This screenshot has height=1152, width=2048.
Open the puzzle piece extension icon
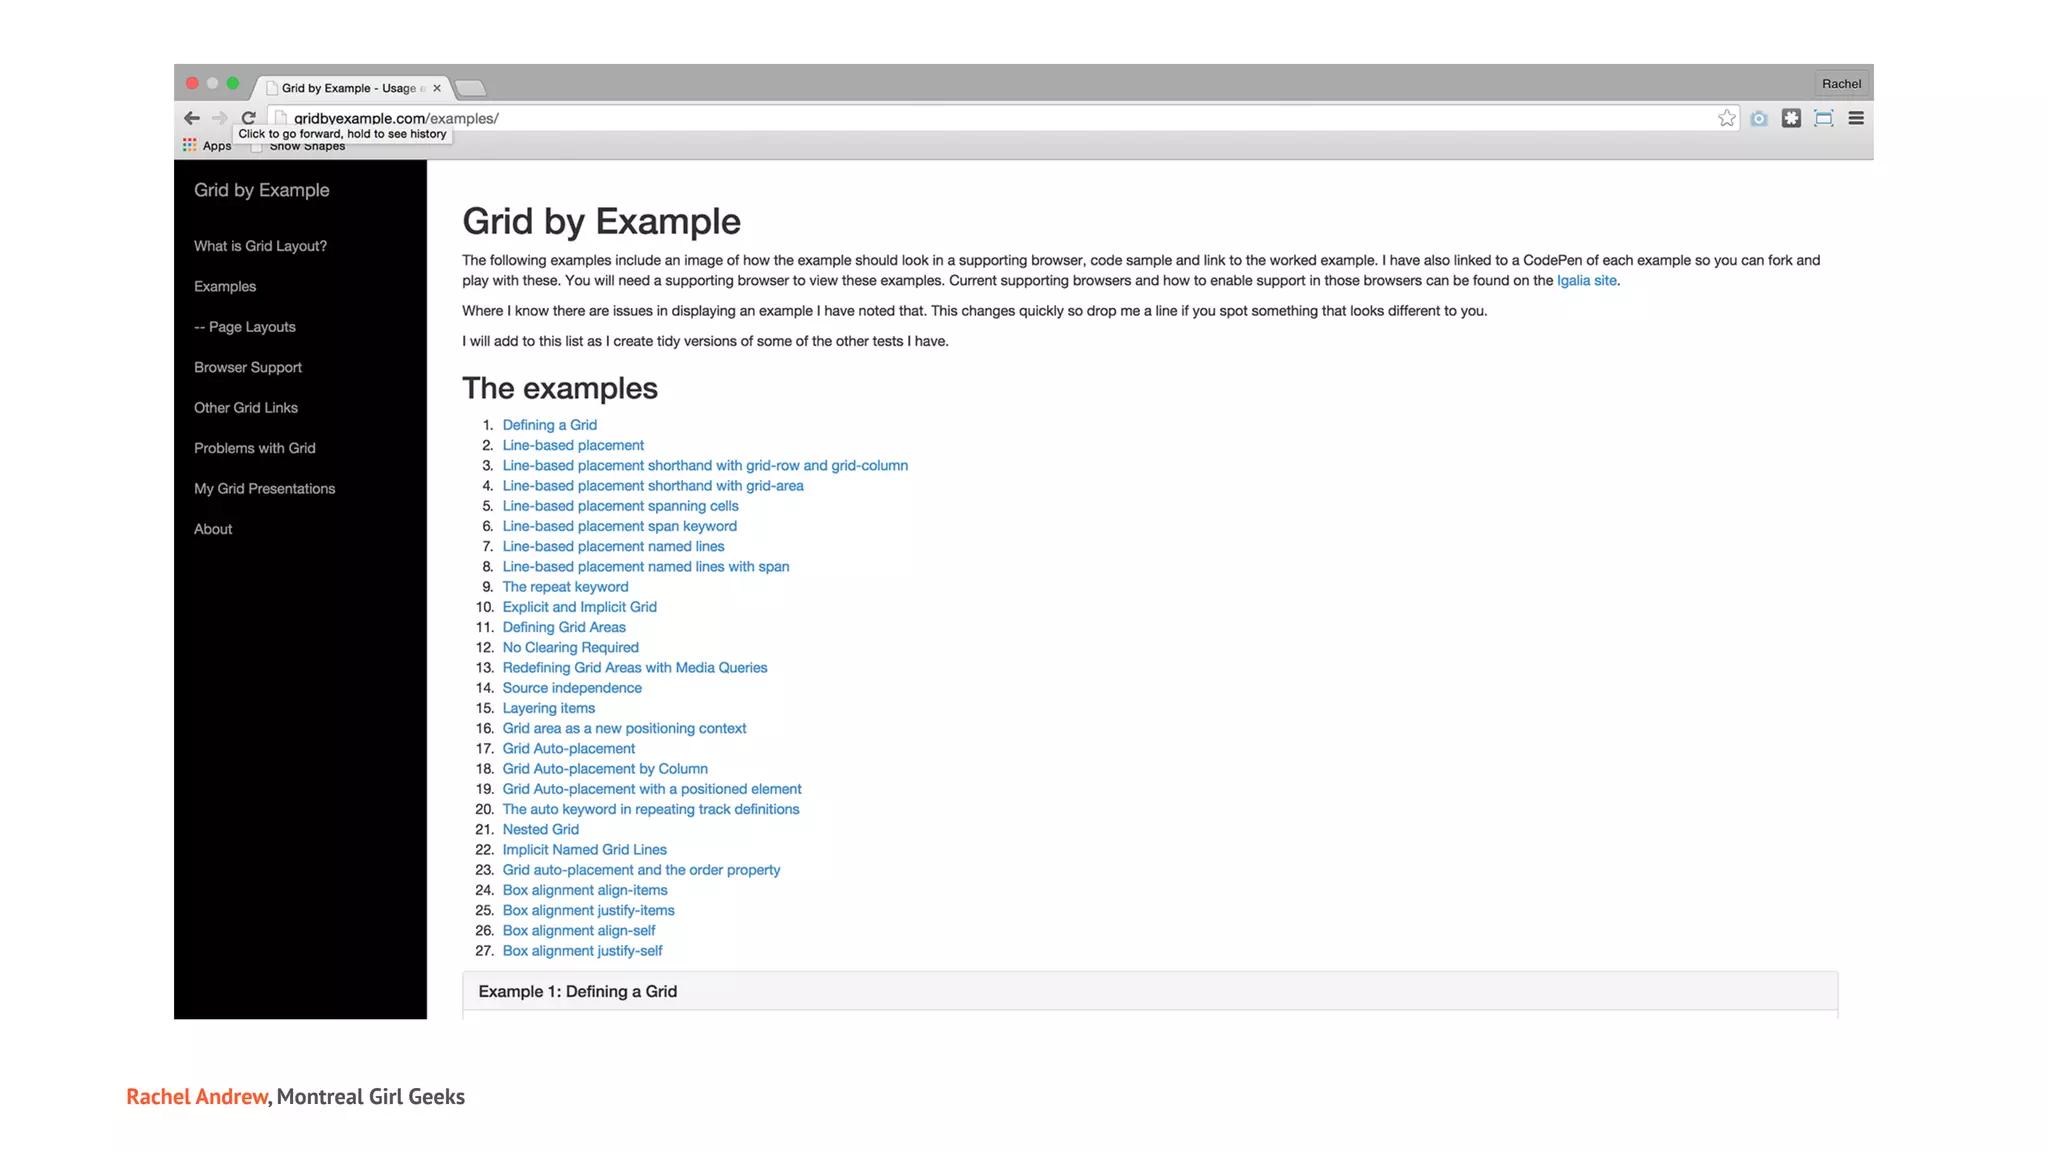(1791, 118)
